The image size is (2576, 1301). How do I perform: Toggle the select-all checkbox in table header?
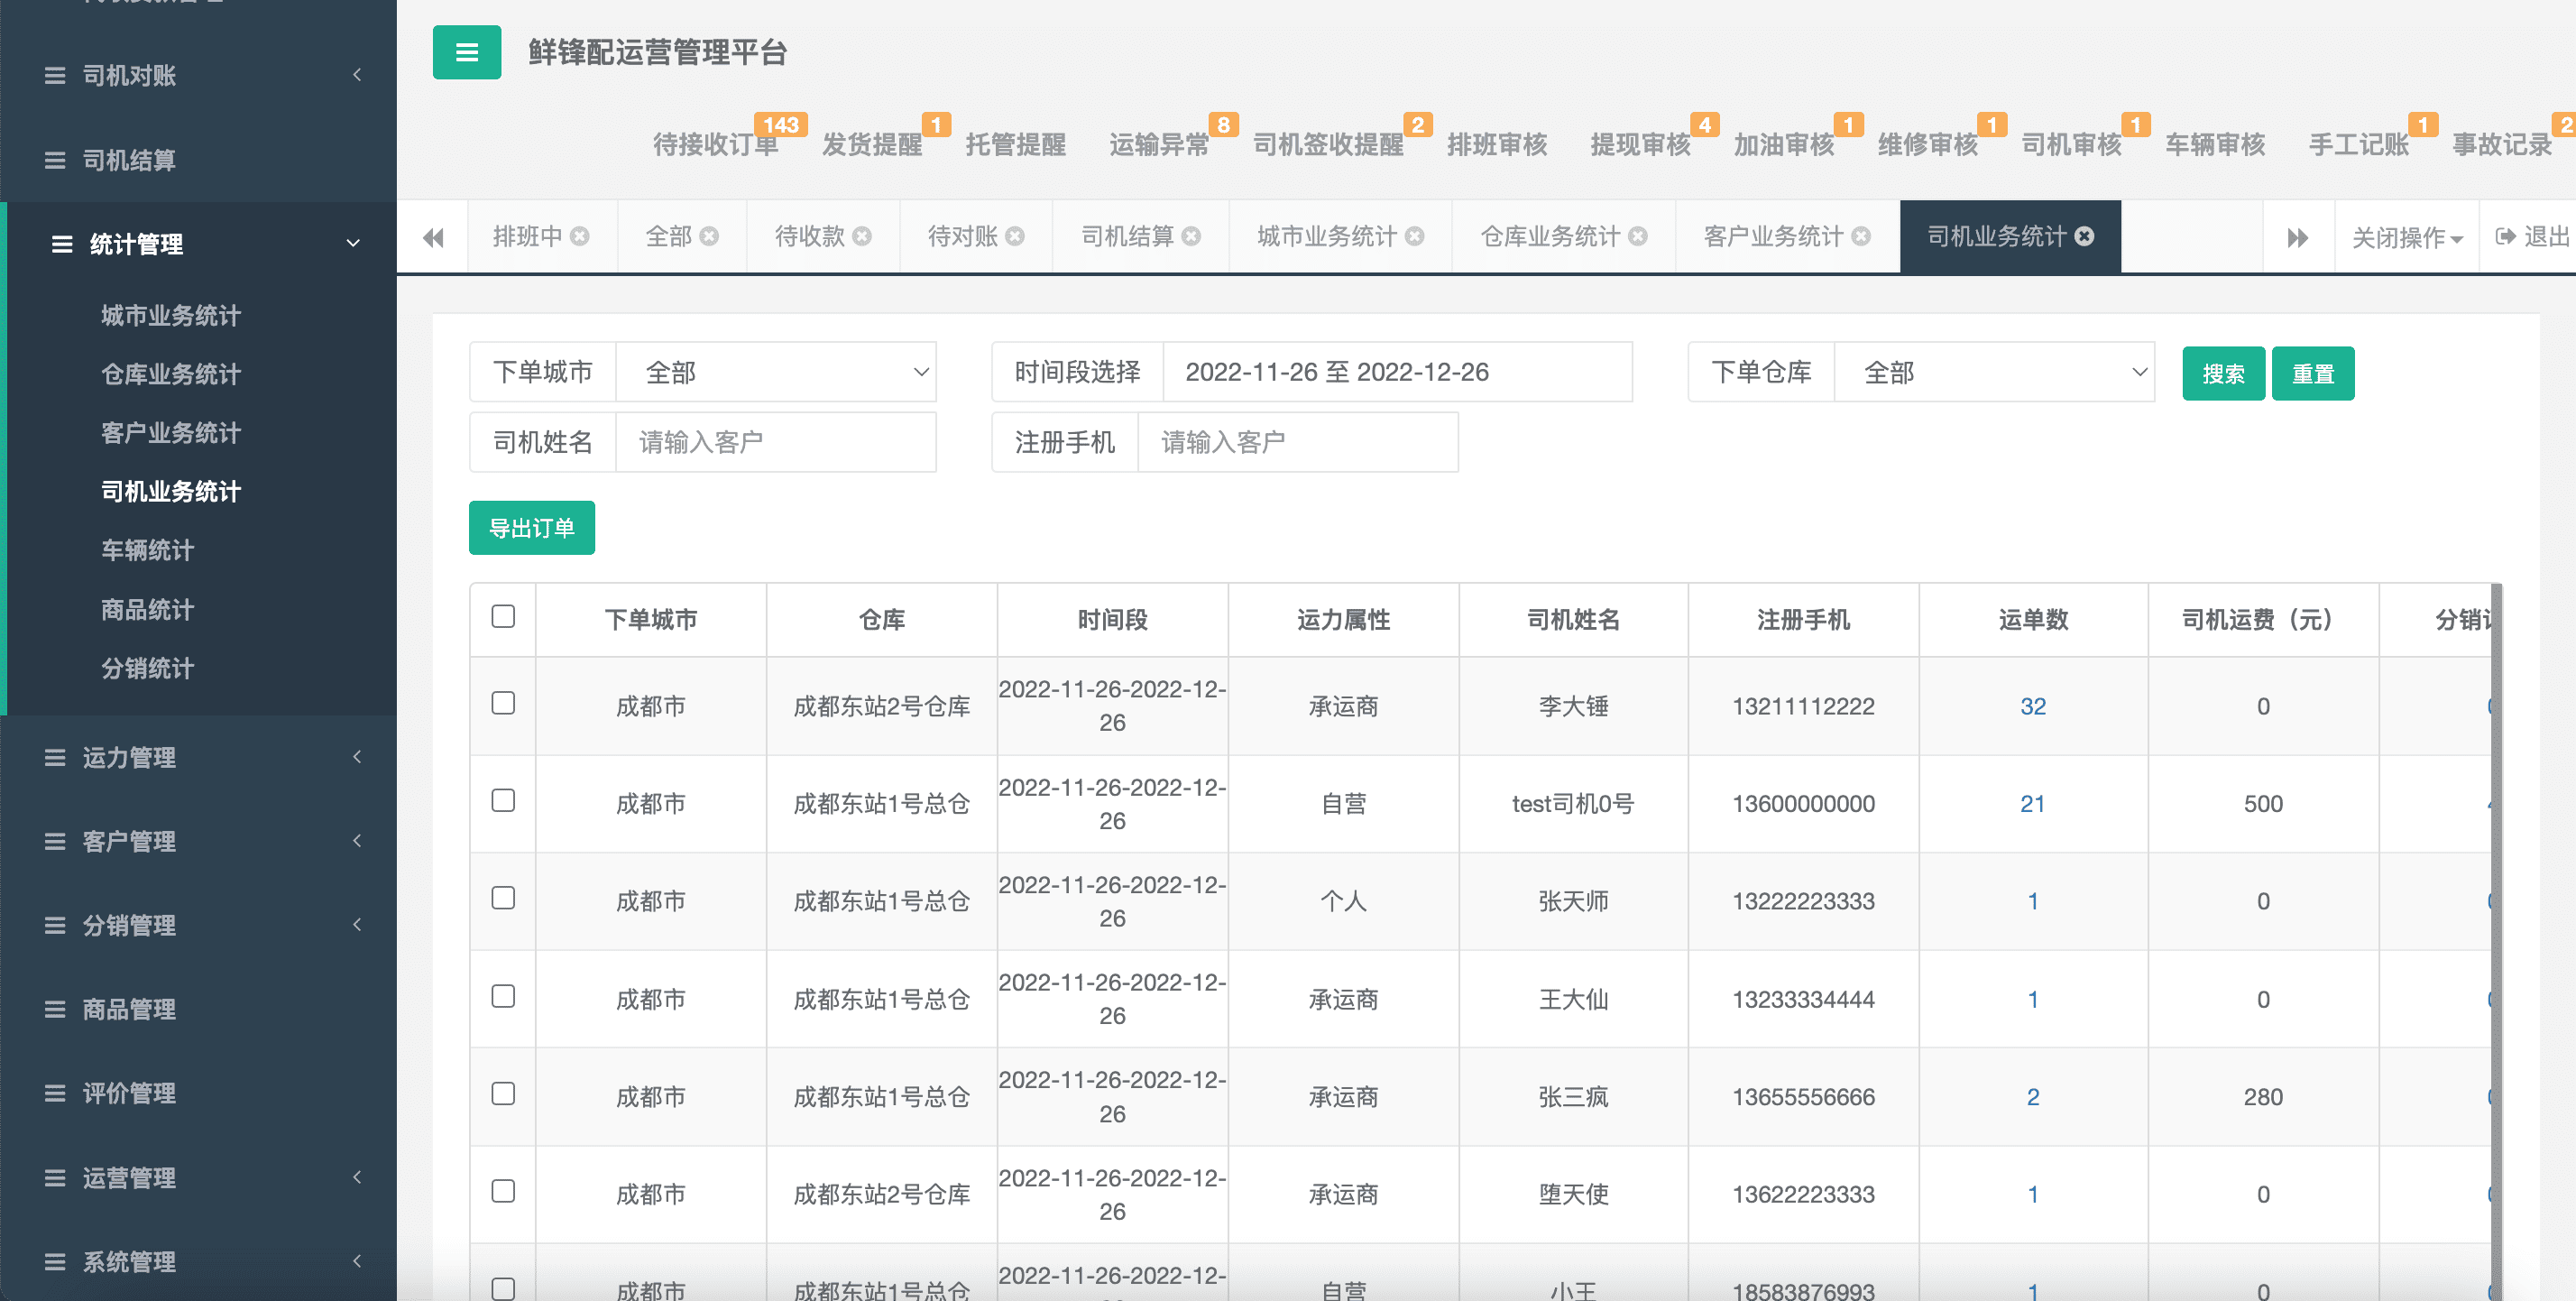503,616
